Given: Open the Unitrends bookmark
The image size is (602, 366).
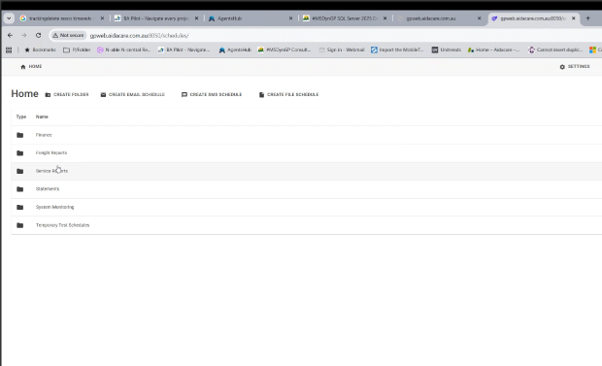Looking at the screenshot, I should tap(446, 50).
